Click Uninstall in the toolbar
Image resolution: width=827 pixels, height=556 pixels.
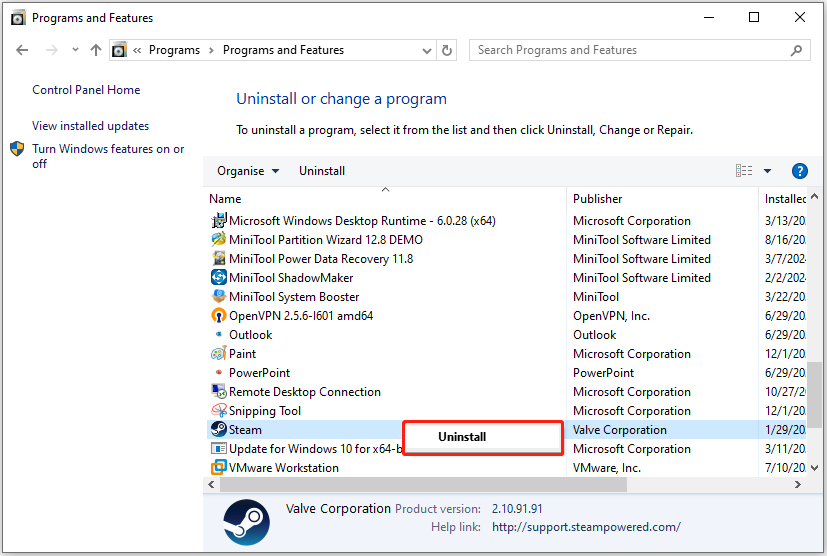[x=322, y=171]
